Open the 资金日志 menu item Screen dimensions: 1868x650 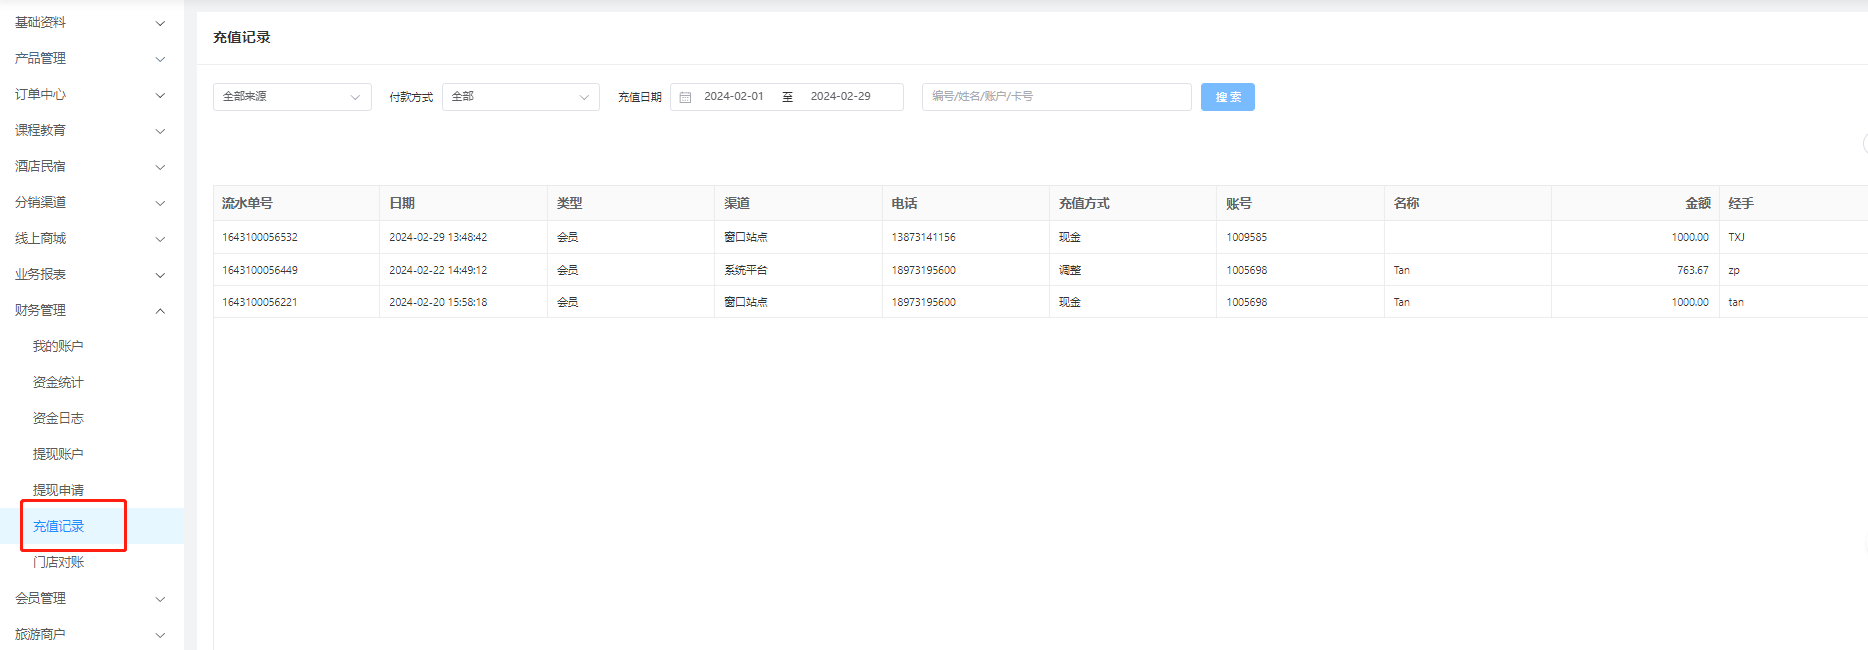(x=58, y=418)
